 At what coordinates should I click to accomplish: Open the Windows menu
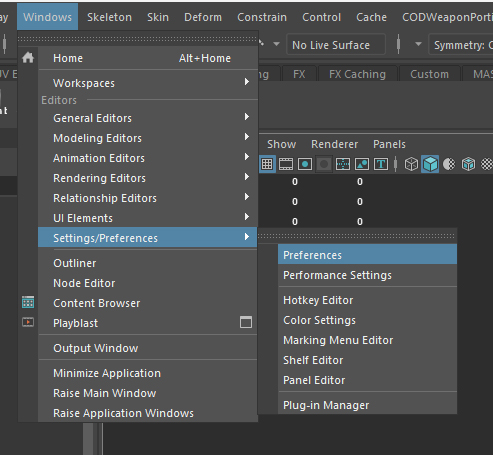[x=47, y=17]
